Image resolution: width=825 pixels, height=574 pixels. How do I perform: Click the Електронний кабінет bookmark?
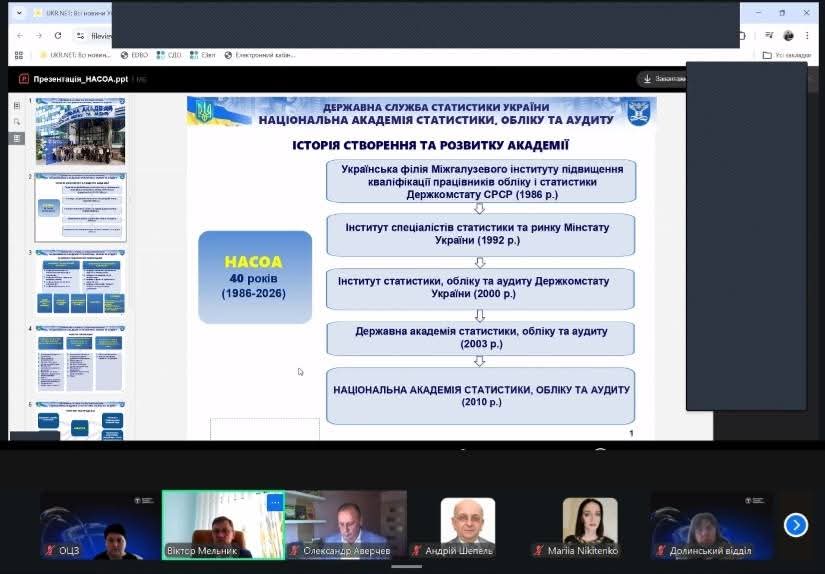coord(260,55)
